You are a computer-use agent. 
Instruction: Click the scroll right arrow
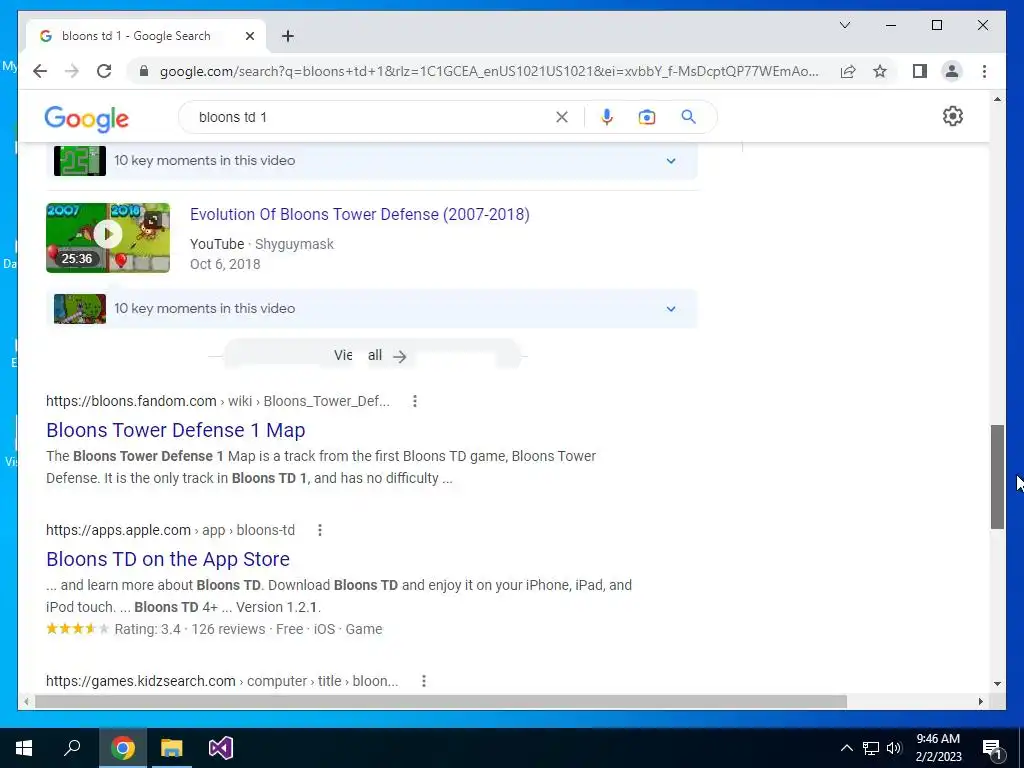pos(980,702)
